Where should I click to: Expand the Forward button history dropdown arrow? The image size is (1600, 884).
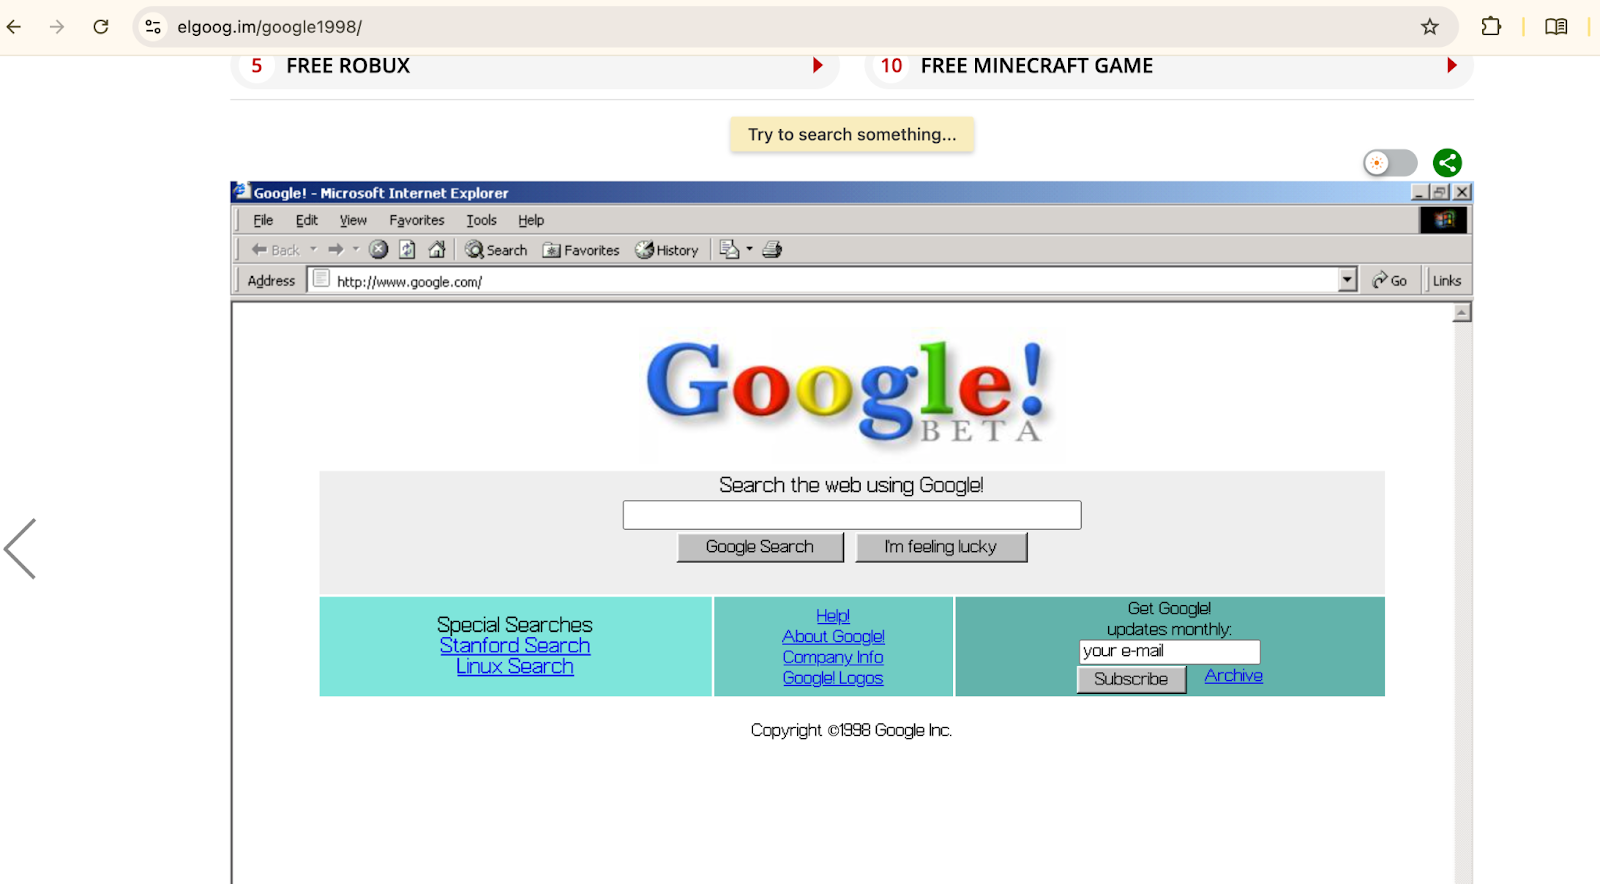[355, 249]
